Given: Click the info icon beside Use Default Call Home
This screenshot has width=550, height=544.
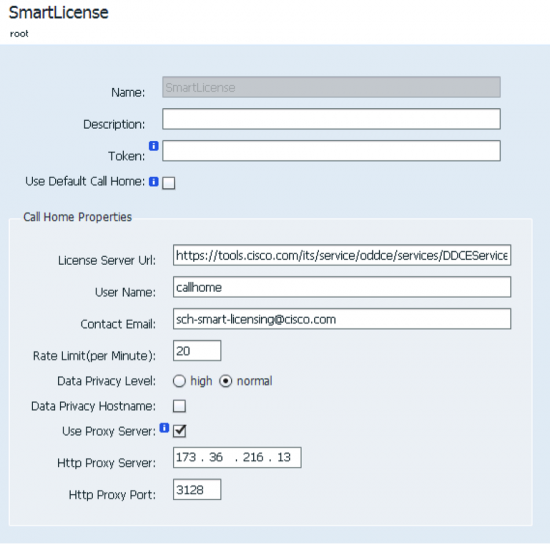Looking at the screenshot, I should click(154, 182).
